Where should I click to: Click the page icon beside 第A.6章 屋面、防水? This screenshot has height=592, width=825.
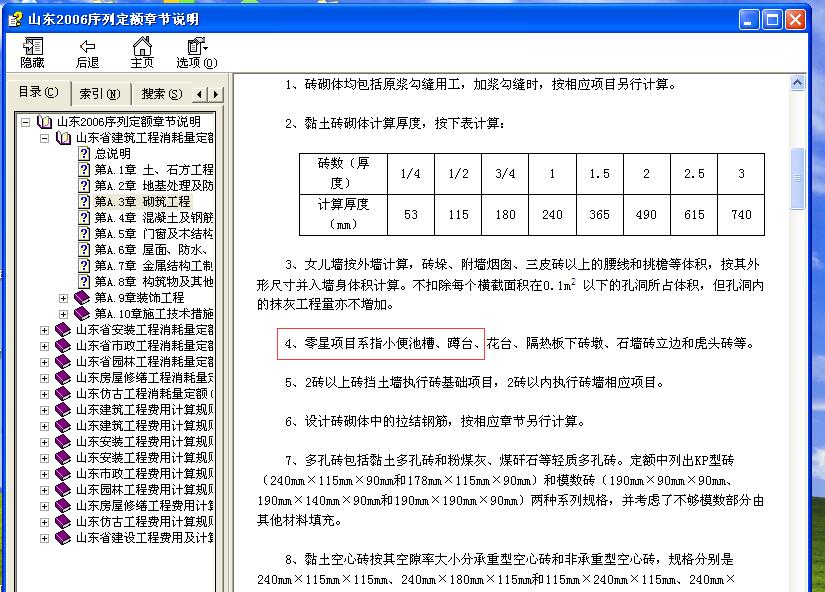(84, 249)
